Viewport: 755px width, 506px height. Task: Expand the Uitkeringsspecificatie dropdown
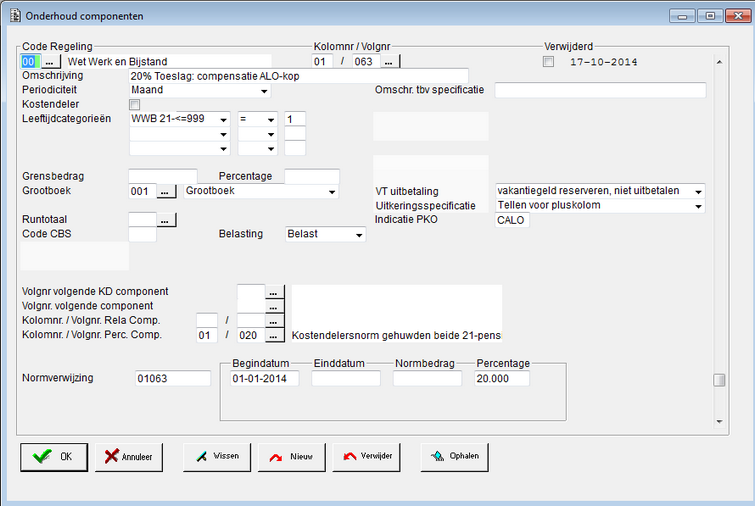[x=698, y=206]
